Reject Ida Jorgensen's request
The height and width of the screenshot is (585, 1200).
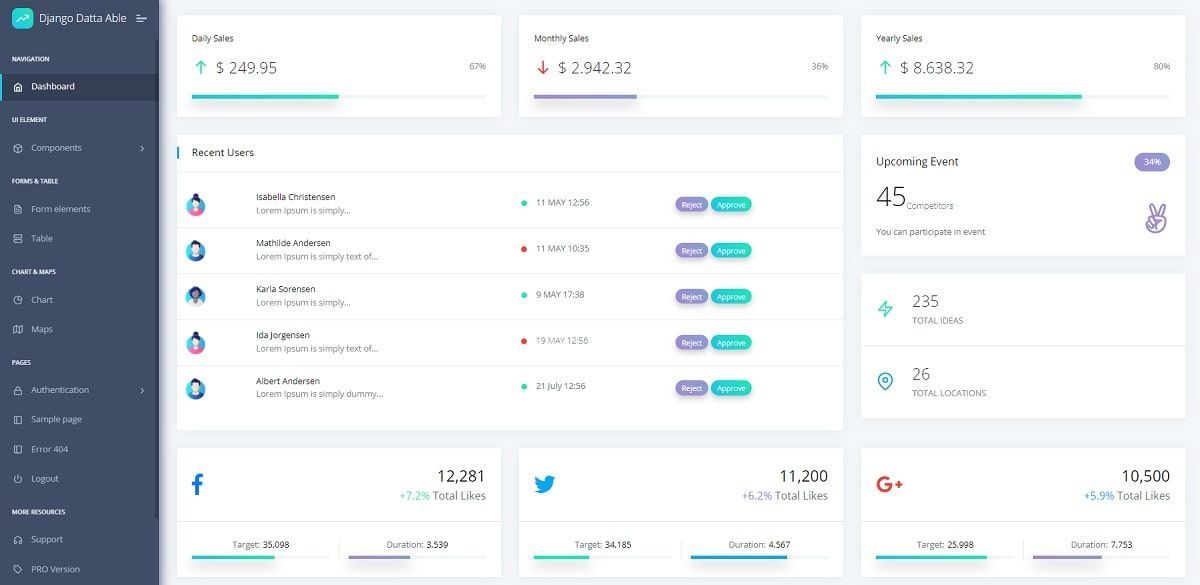691,342
